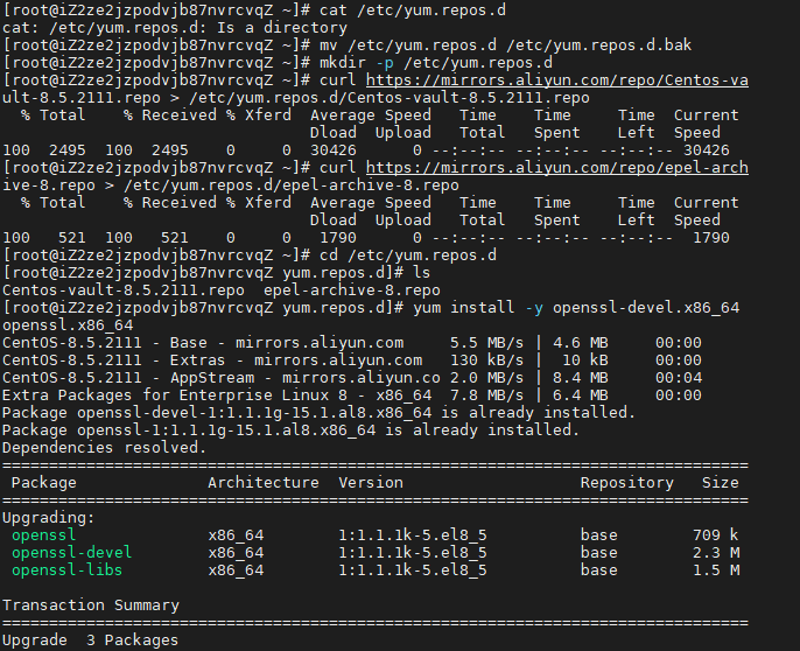Open the aliyun epel-archive repo URL link

pos(557,168)
